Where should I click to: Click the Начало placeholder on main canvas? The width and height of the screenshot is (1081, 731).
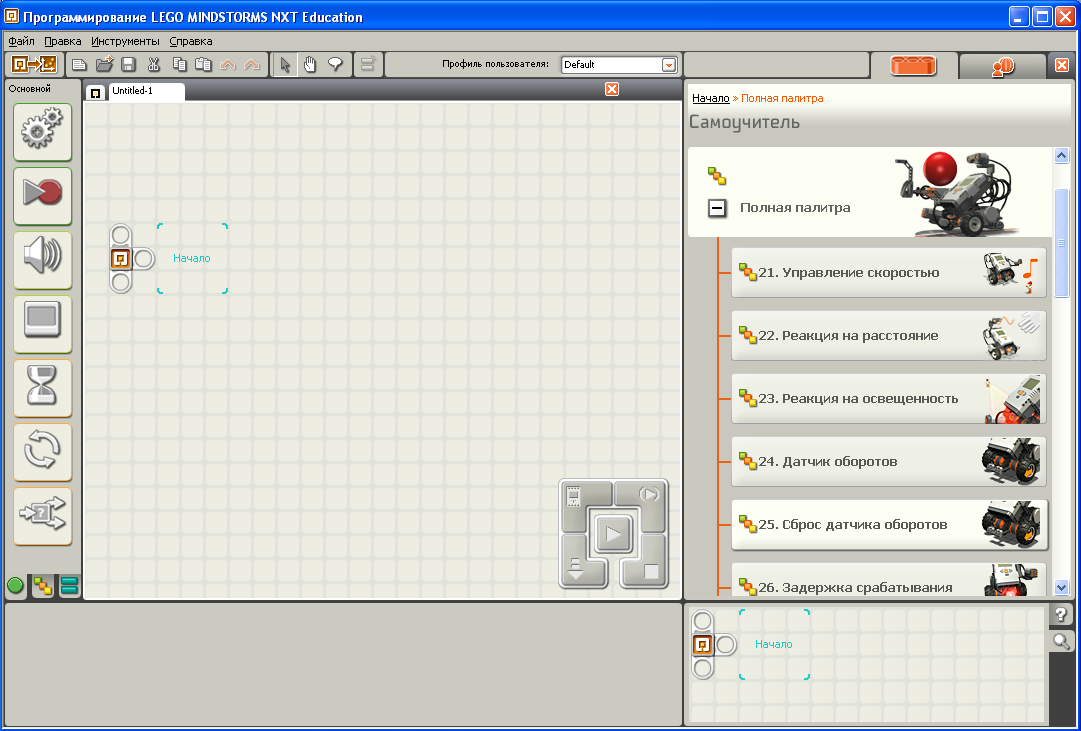[x=192, y=259]
